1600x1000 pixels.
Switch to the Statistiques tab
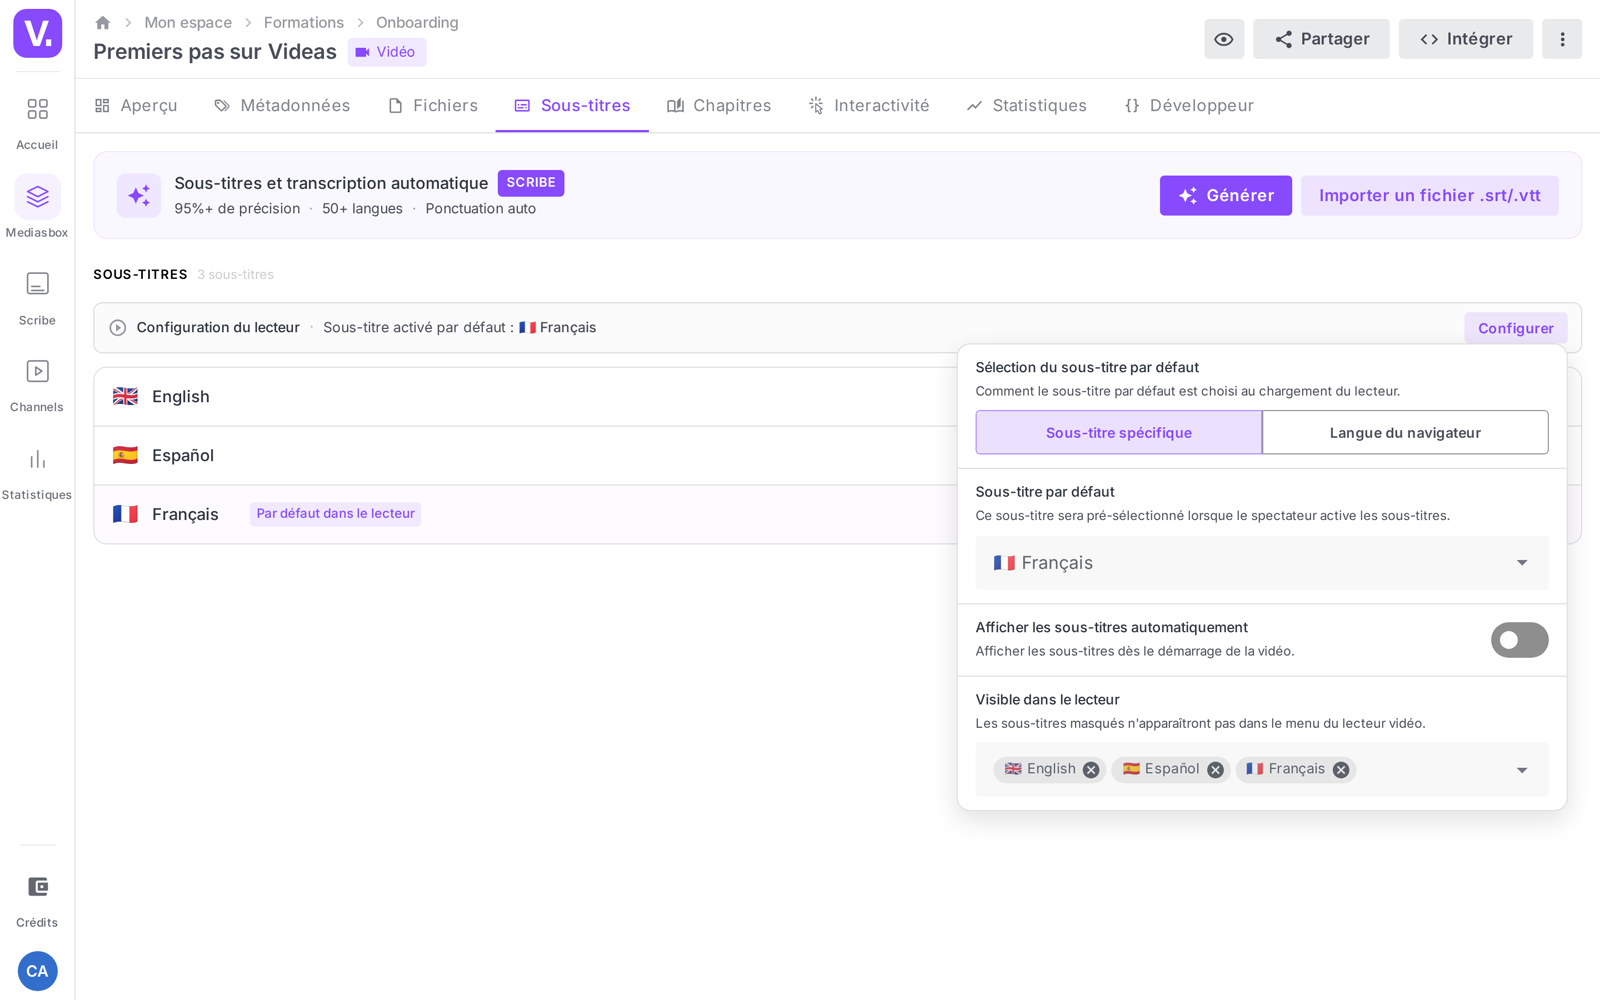pos(1027,106)
